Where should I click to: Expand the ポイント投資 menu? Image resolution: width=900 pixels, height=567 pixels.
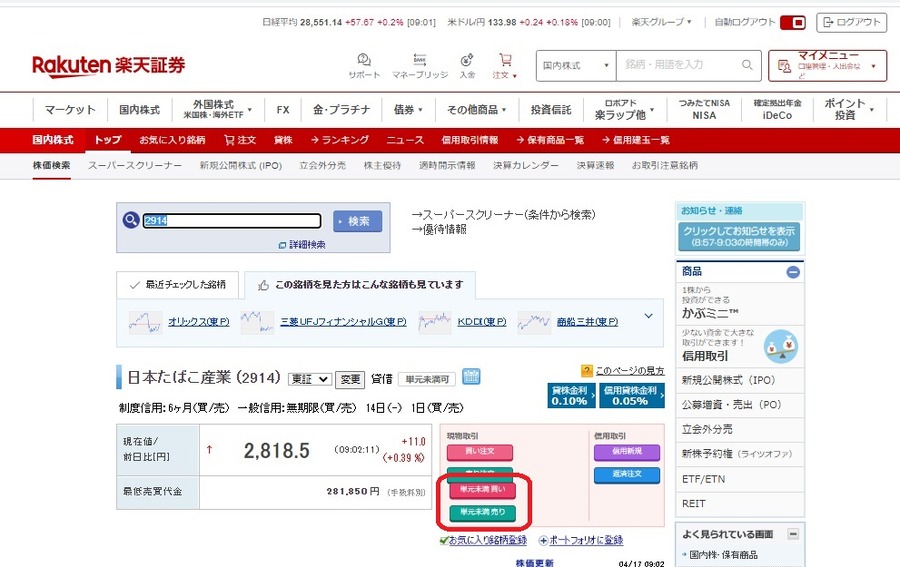pos(848,110)
